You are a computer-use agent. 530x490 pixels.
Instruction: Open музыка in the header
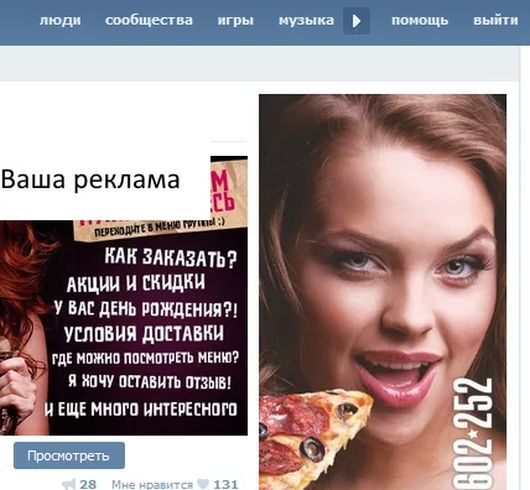tap(306, 21)
